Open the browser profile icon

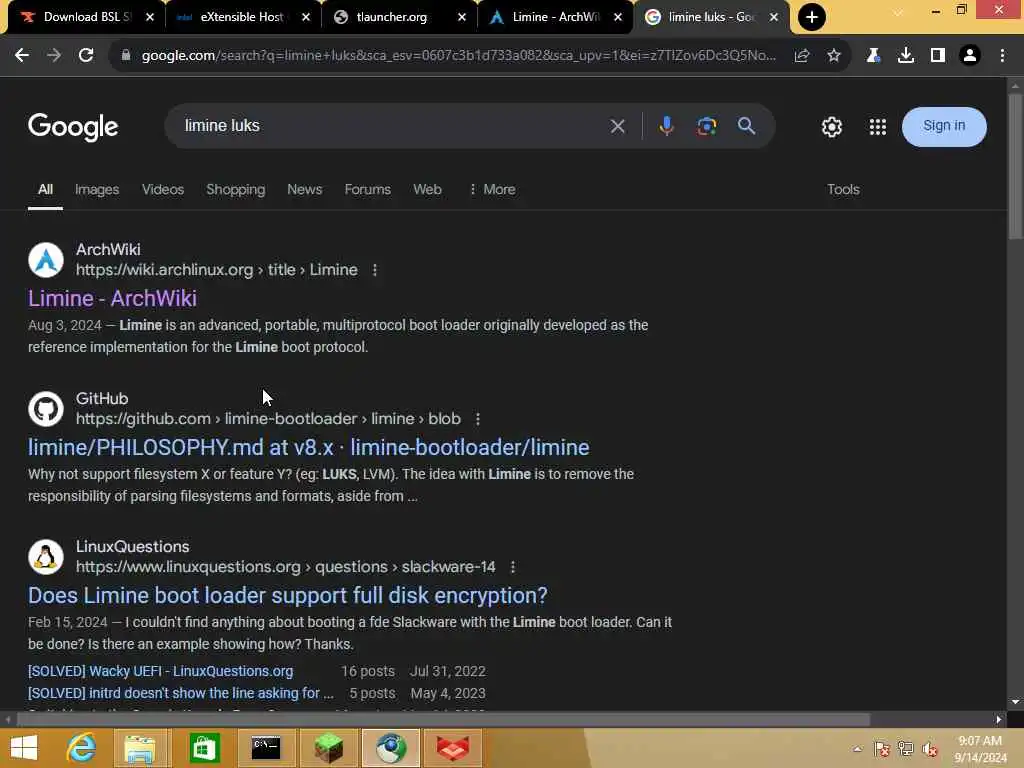coord(970,56)
